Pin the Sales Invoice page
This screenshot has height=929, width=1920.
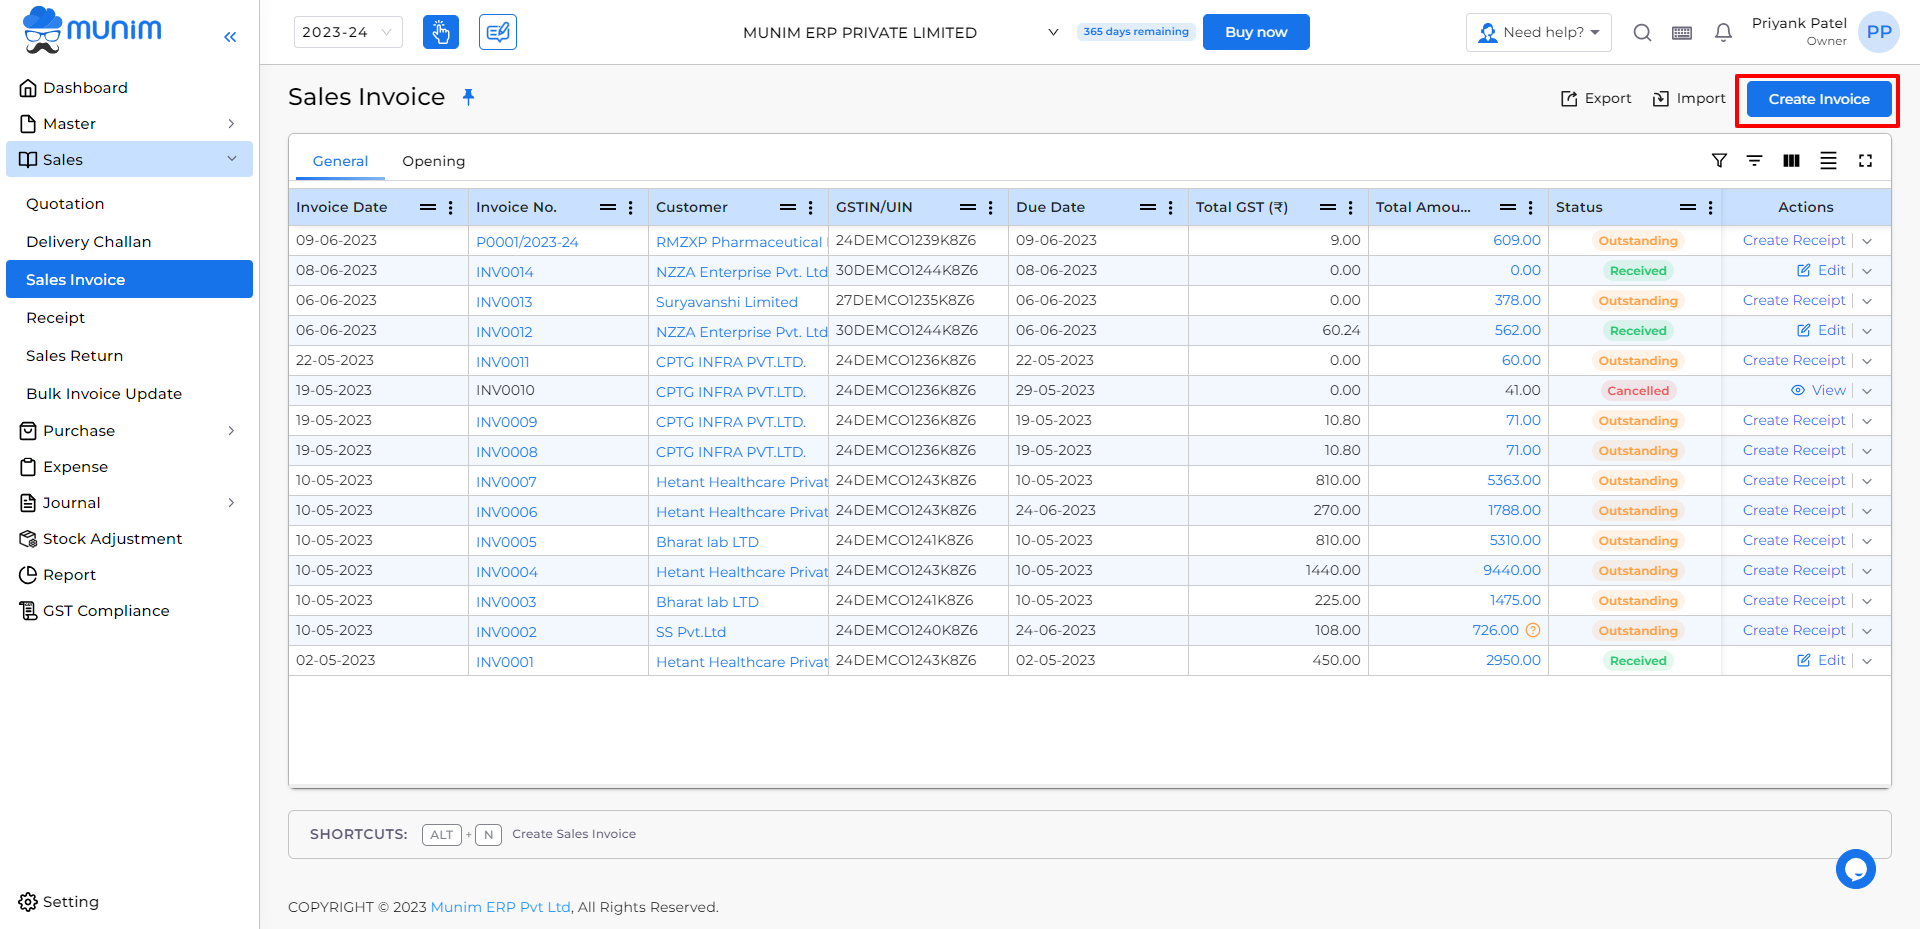(x=468, y=97)
